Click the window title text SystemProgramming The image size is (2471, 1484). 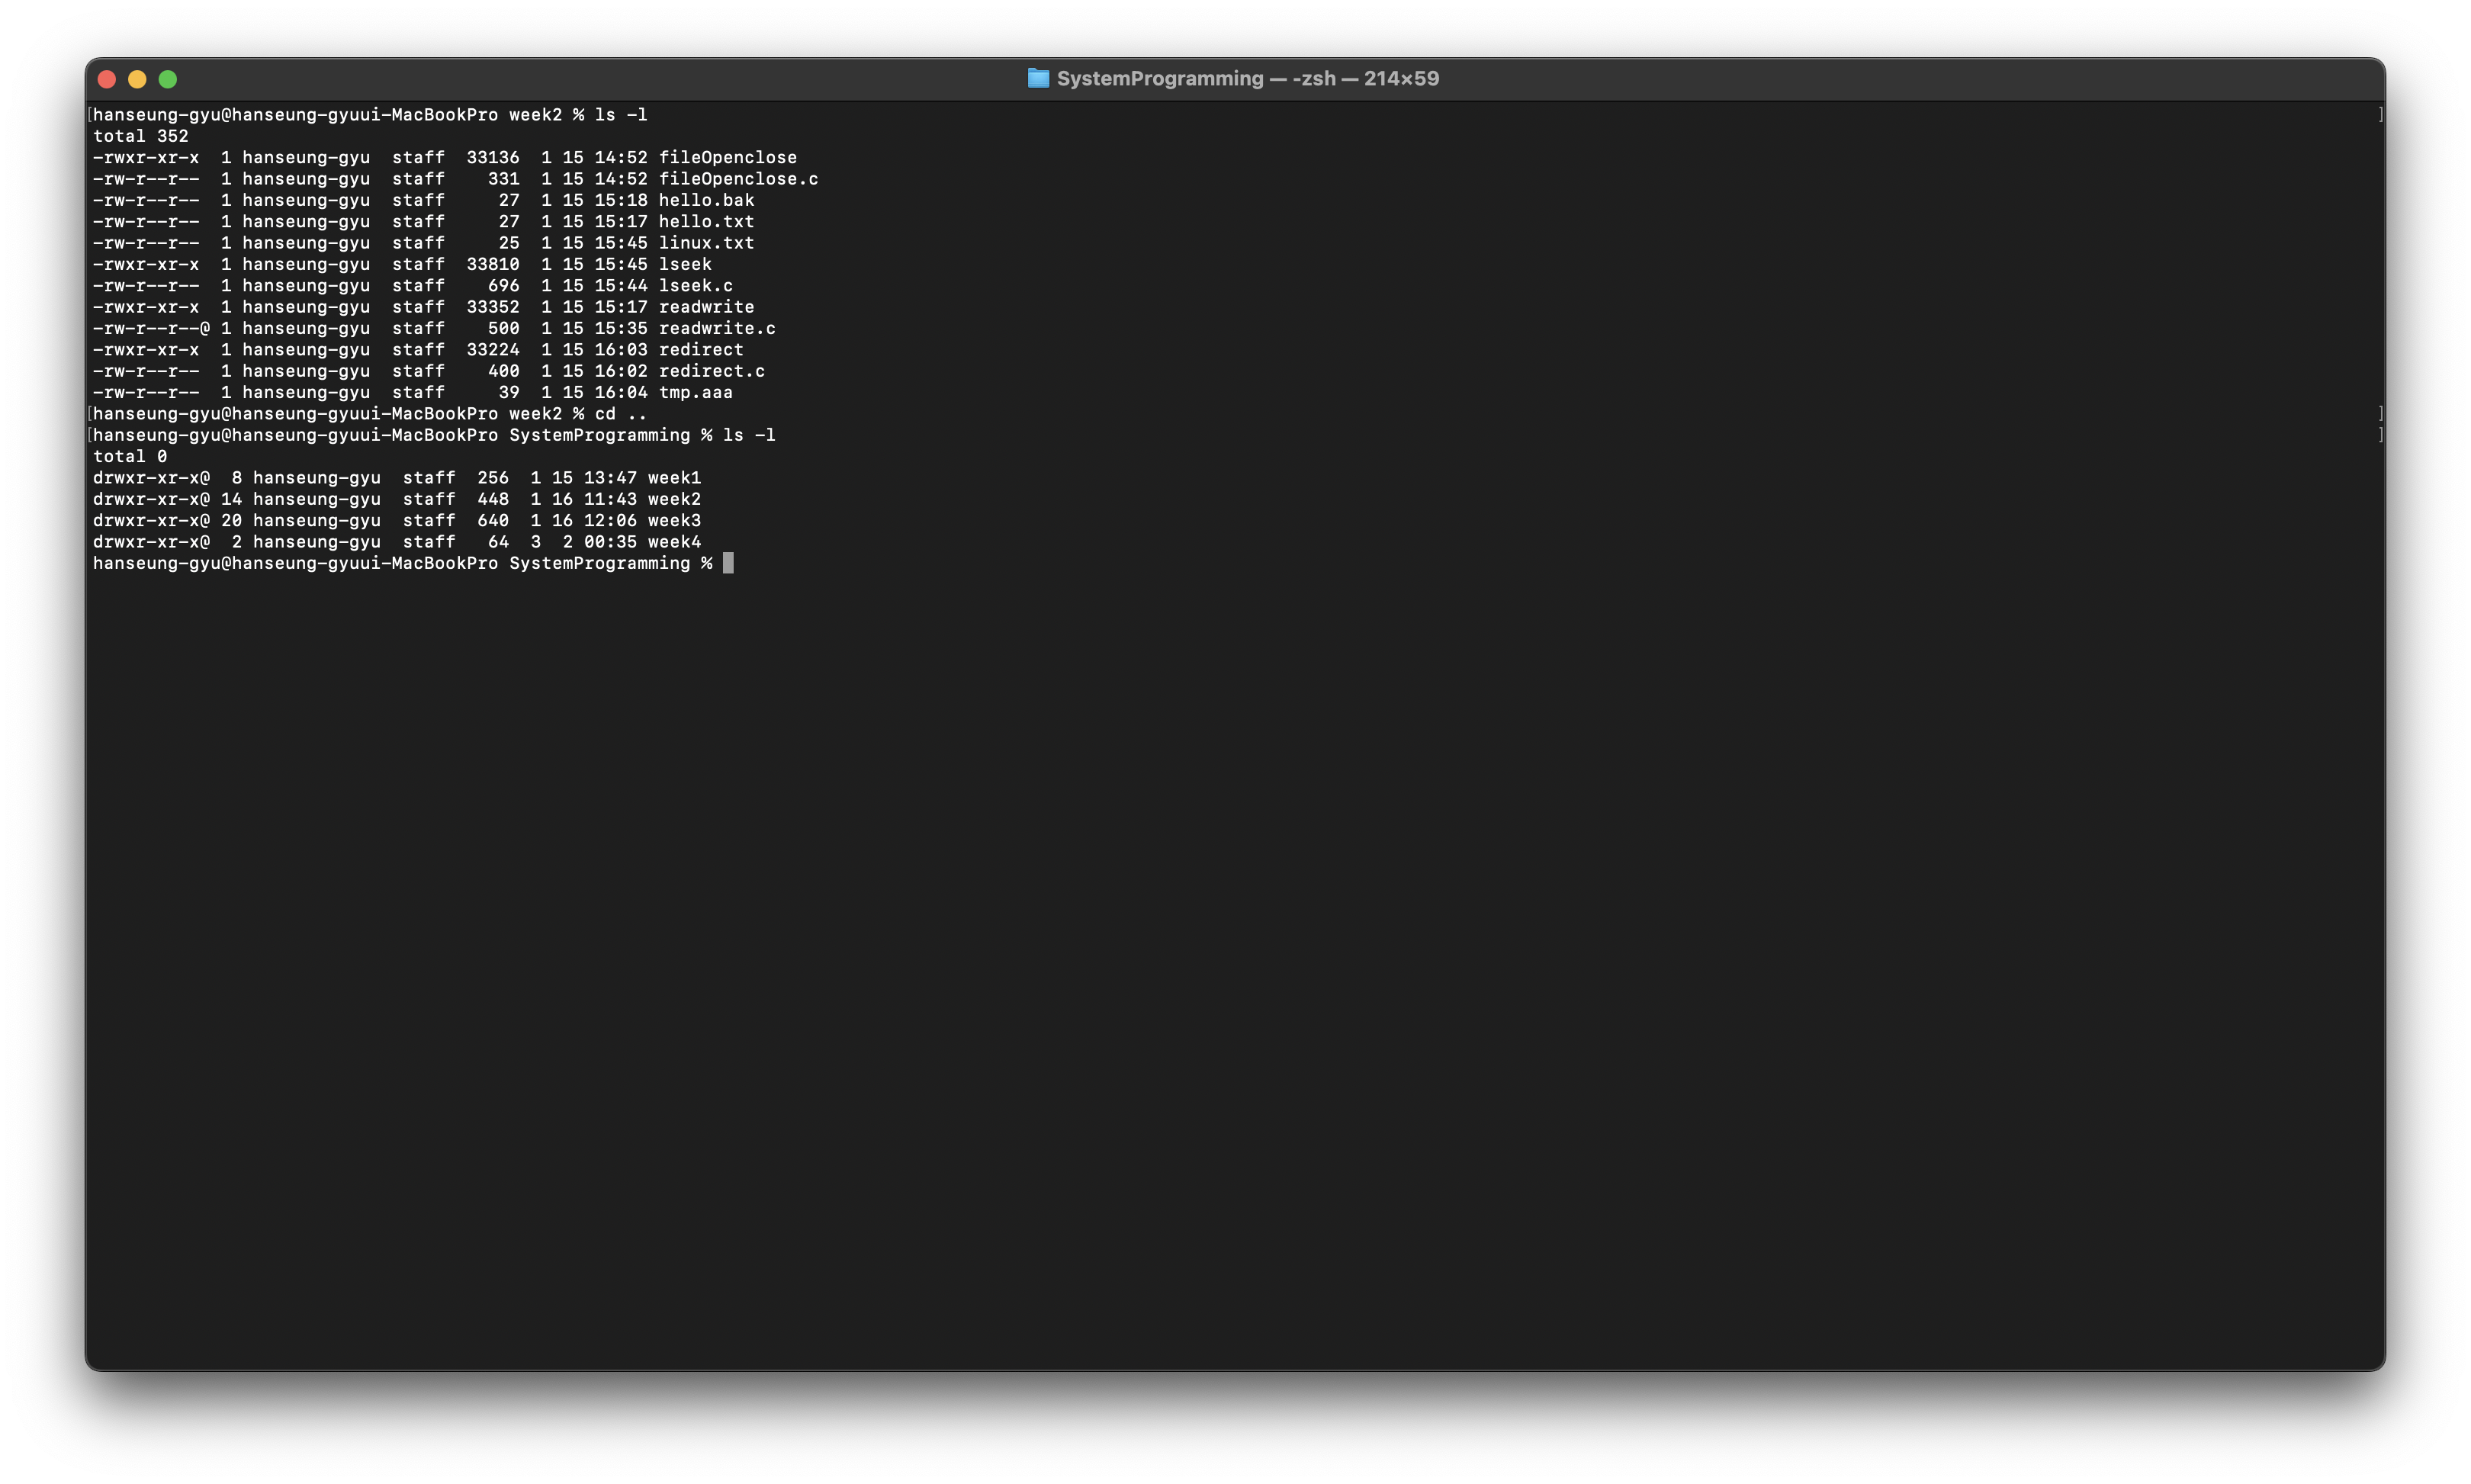click(x=1160, y=78)
